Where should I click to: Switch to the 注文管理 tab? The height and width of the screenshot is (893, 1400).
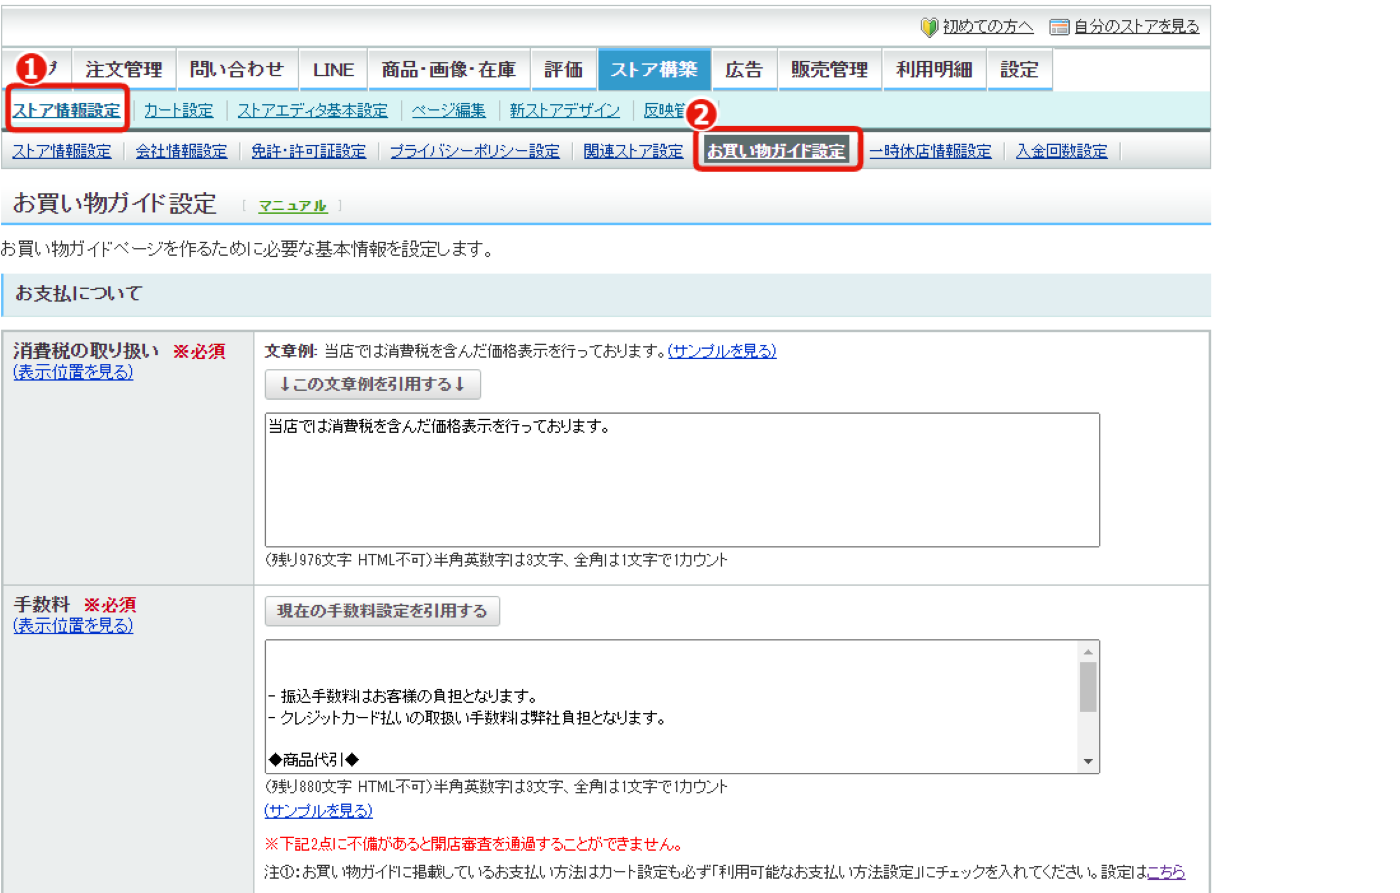[124, 70]
